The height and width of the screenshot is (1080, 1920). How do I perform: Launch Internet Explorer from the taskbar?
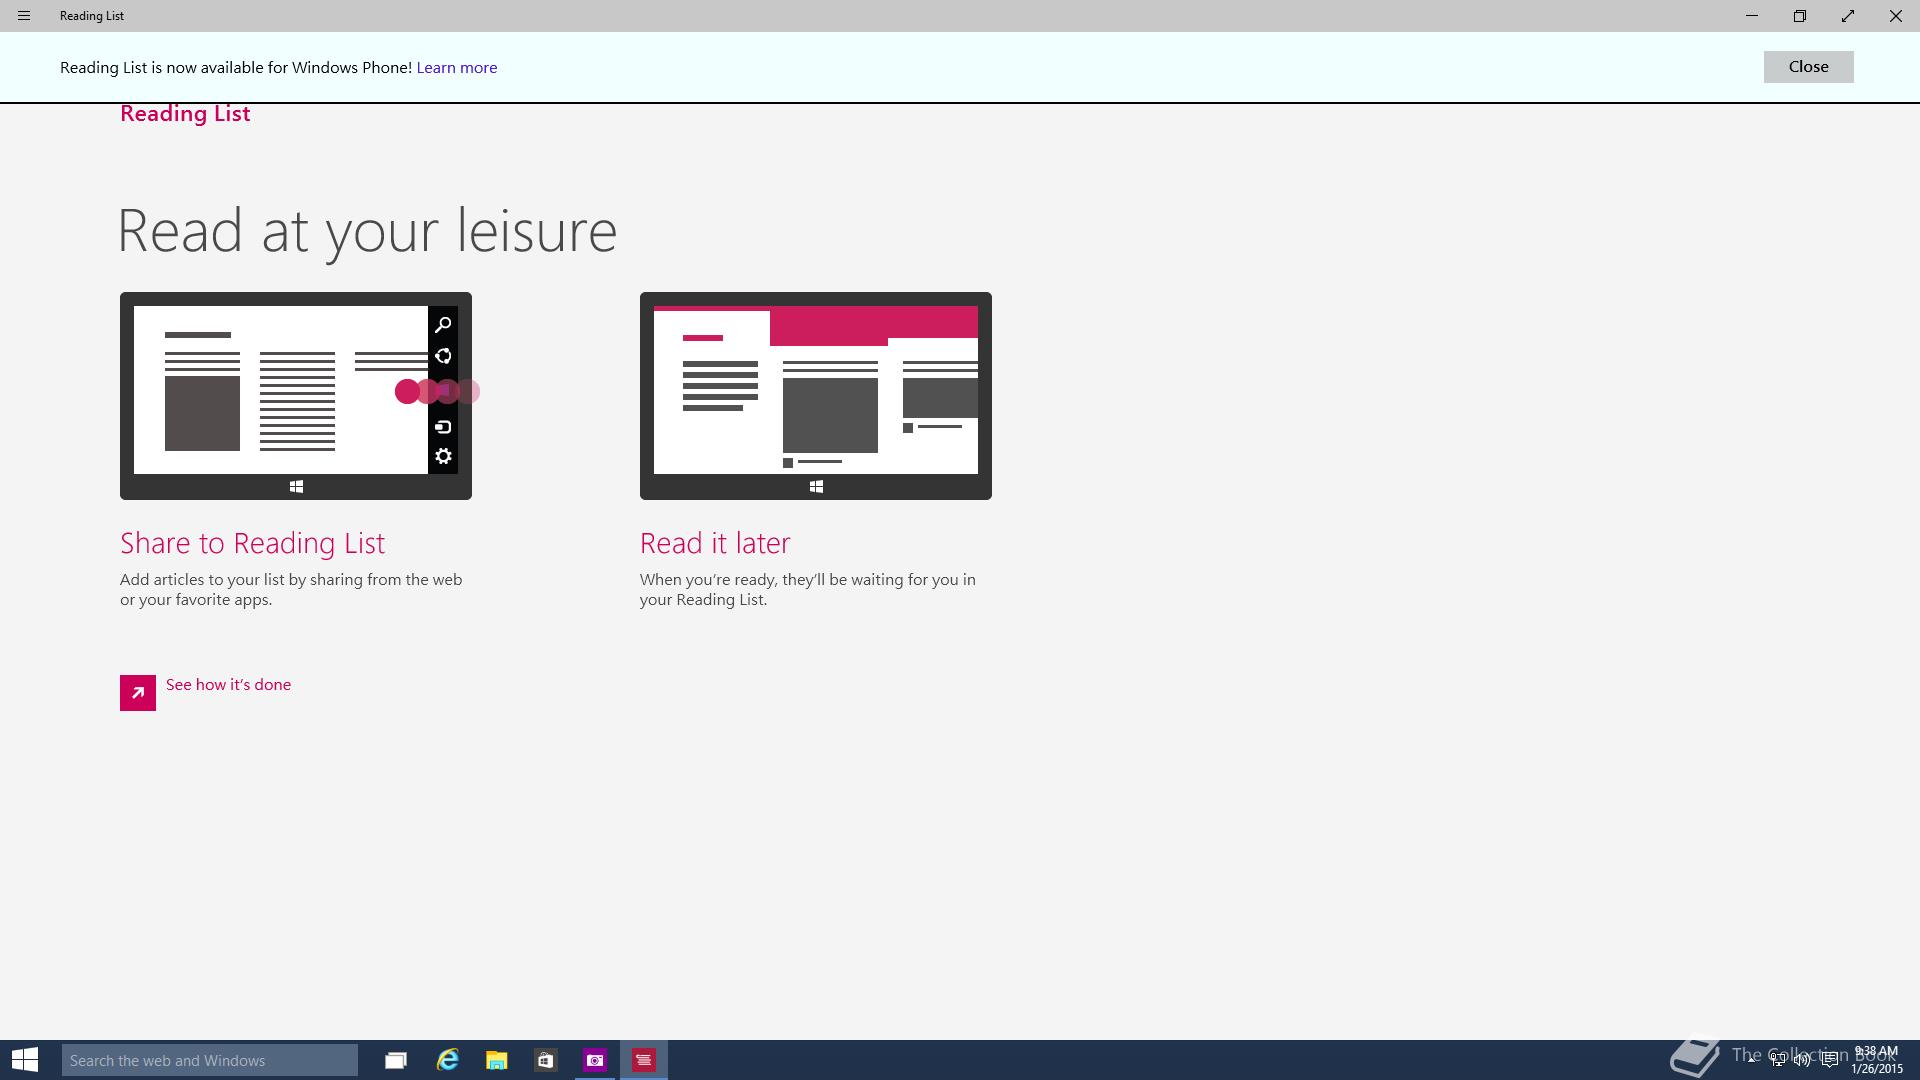447,1060
